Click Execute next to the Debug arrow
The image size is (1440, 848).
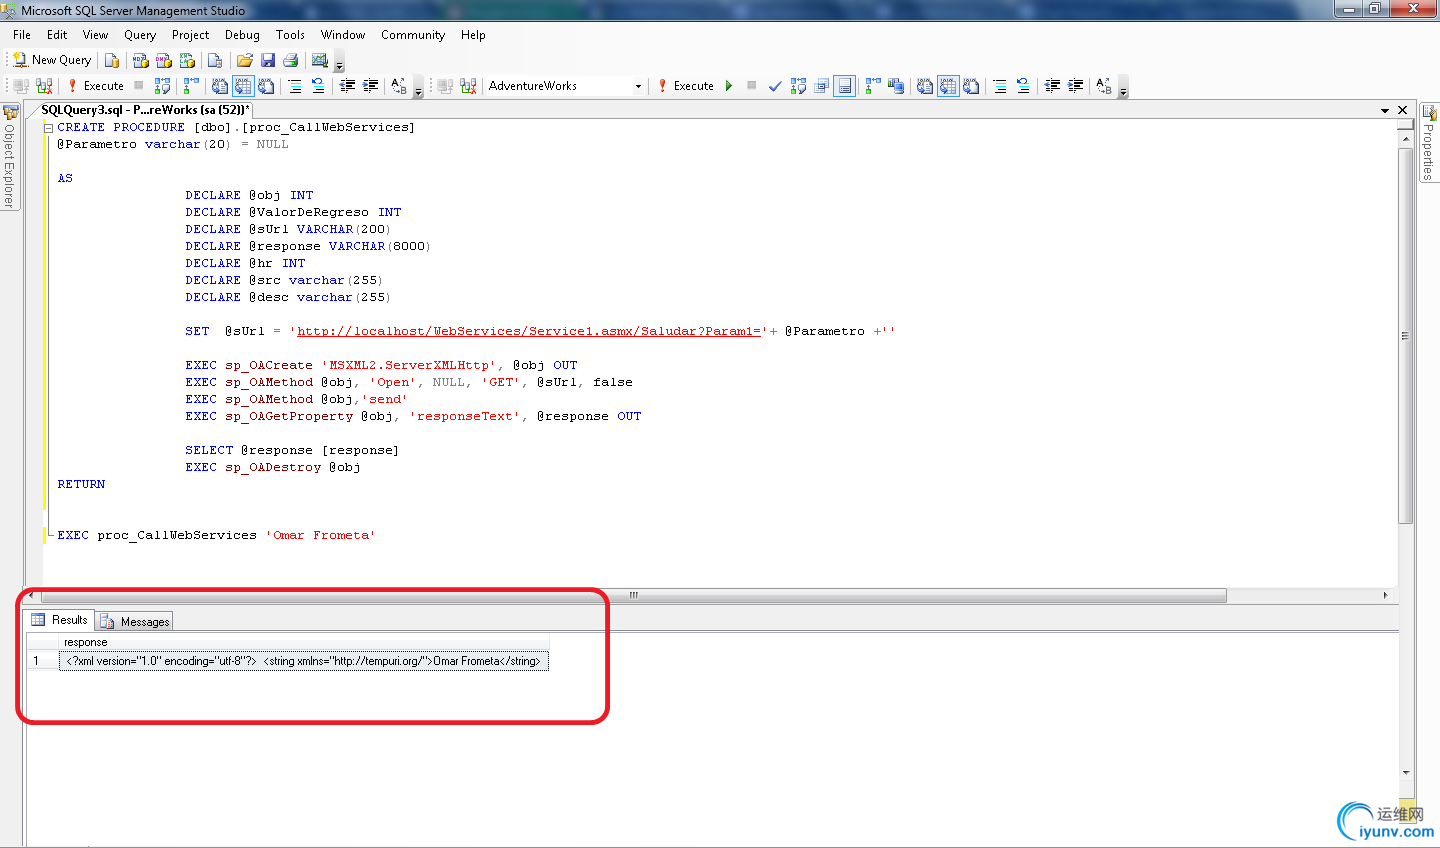pos(686,86)
